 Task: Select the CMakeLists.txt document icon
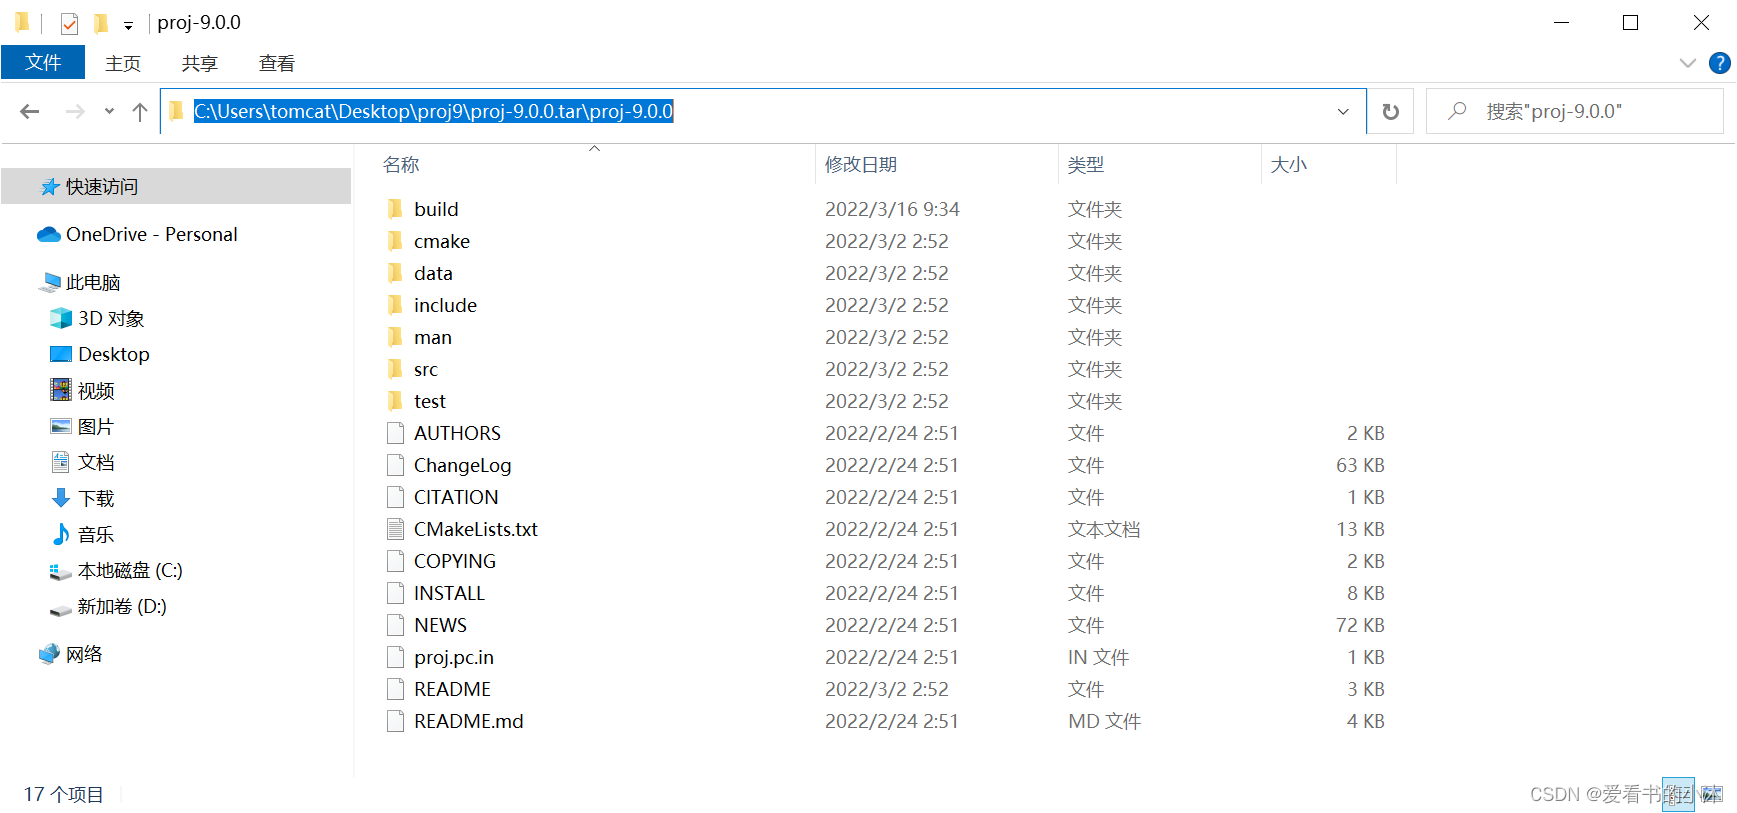coord(396,529)
